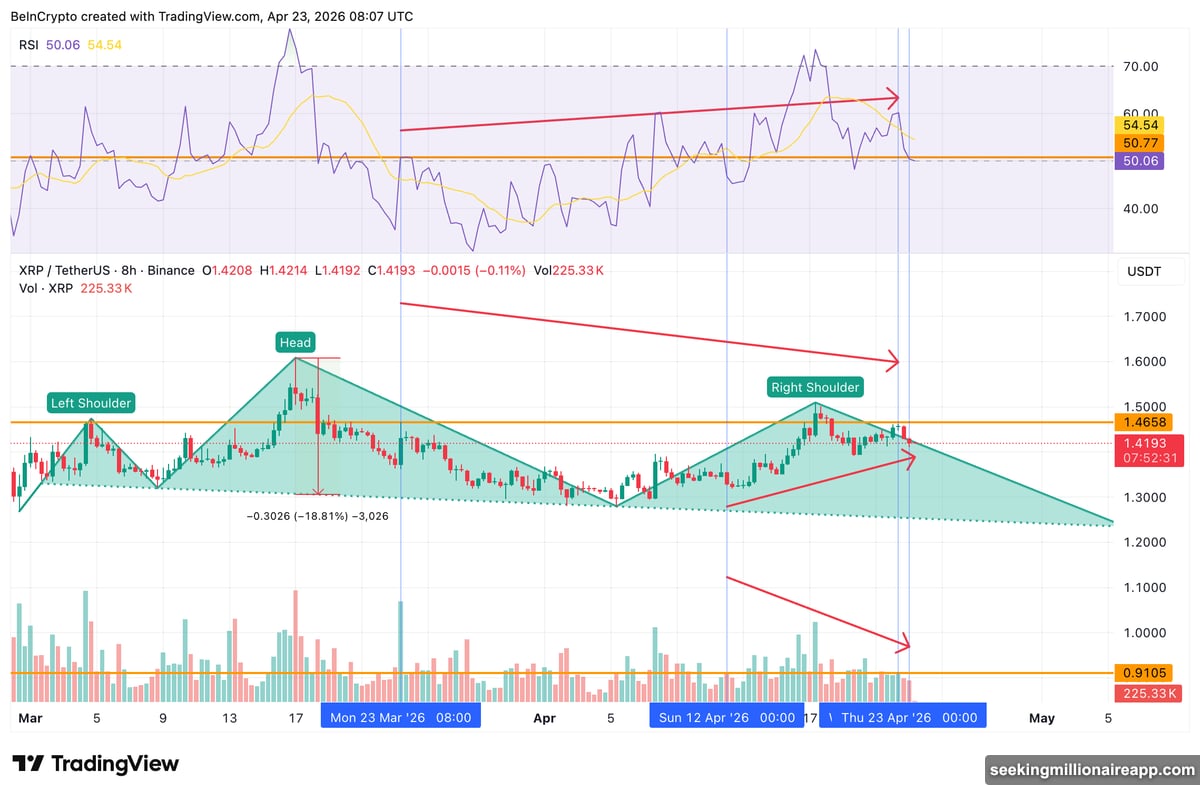Click the Thu 23 Apr '26 date marker

903,715
